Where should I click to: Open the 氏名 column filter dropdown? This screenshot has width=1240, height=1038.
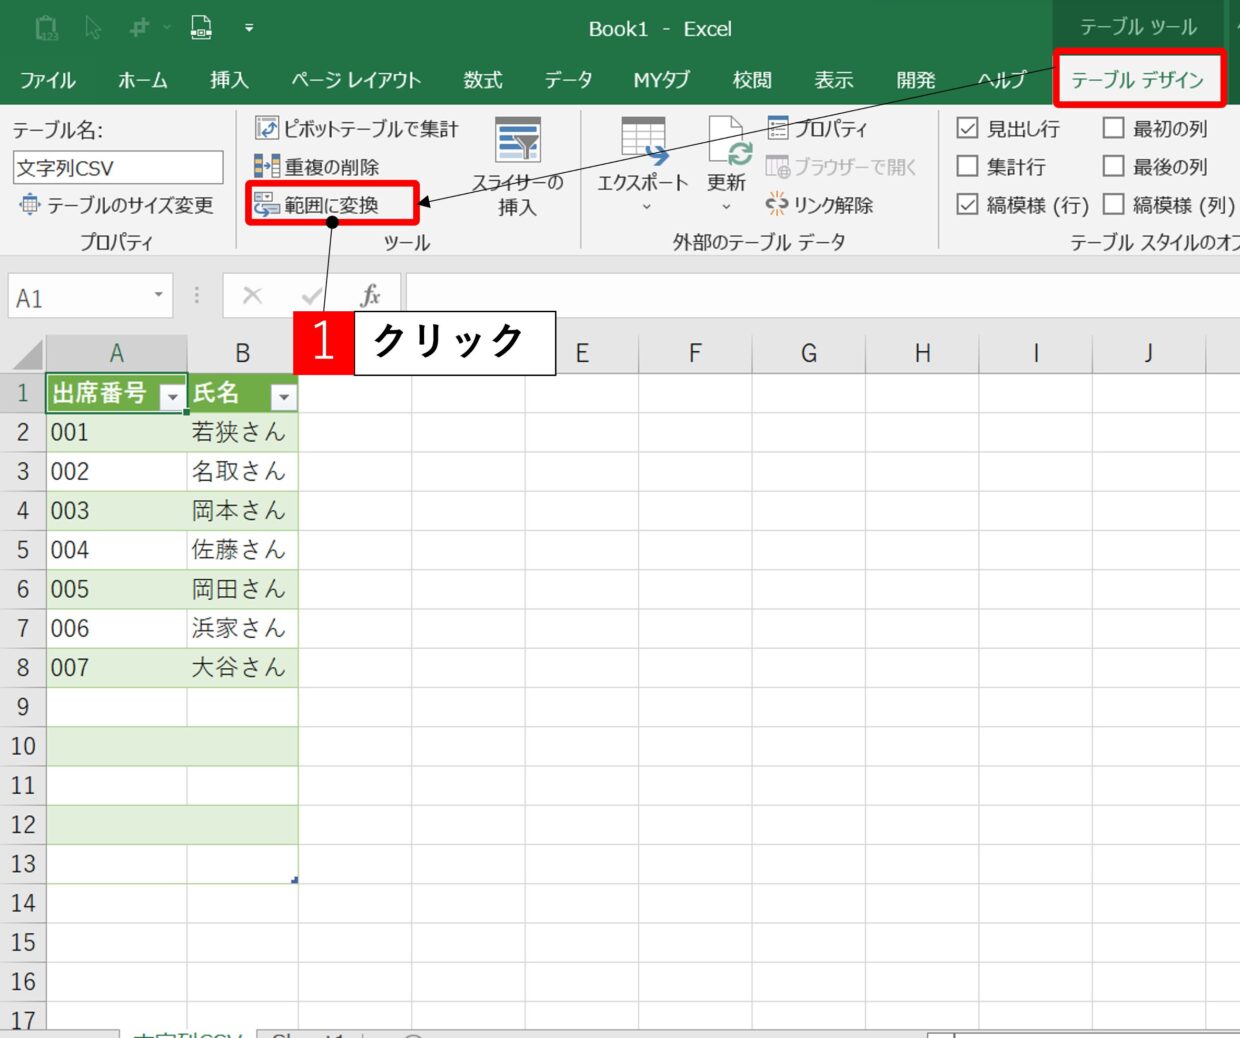[x=284, y=397]
